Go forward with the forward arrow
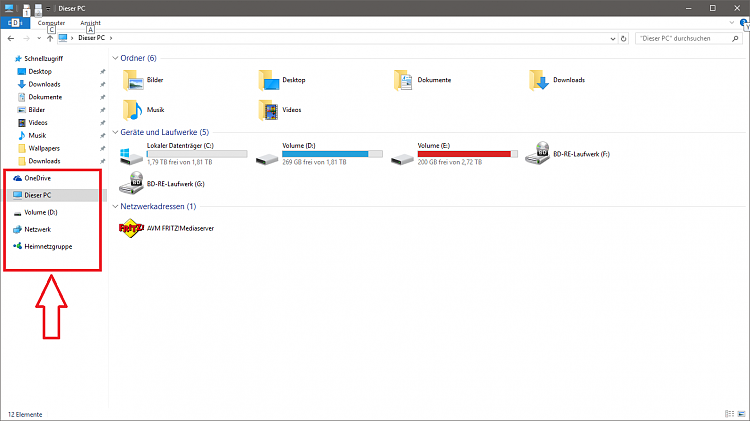Screen dimensions: 750x421 (26, 38)
